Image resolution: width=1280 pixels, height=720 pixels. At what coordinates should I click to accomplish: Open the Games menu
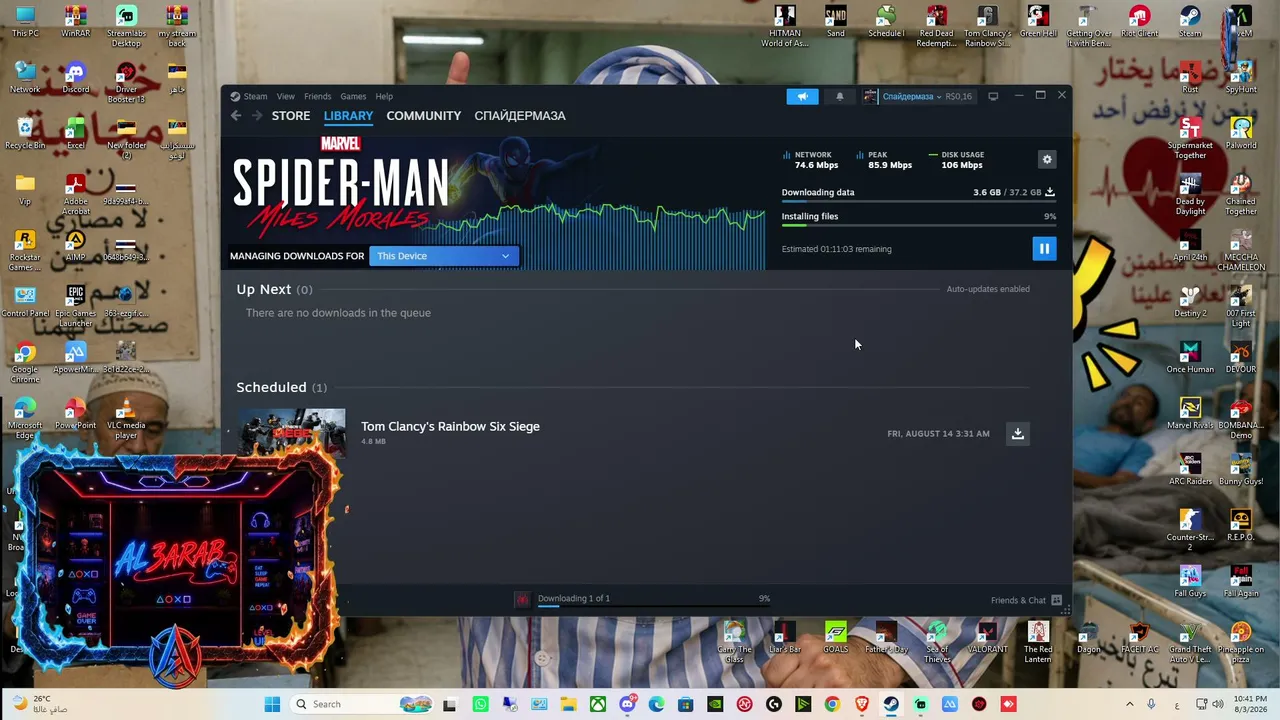353,96
